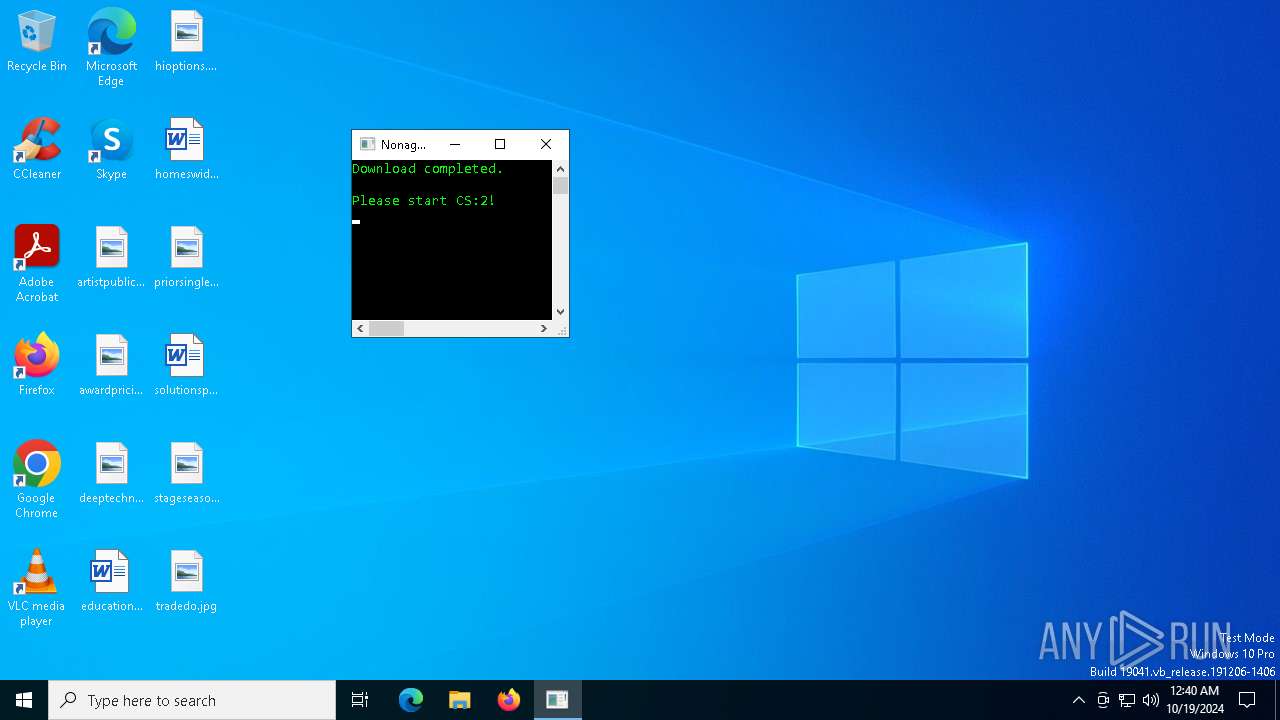Minimize the Nonag console window
The height and width of the screenshot is (720, 1280).
coord(455,144)
